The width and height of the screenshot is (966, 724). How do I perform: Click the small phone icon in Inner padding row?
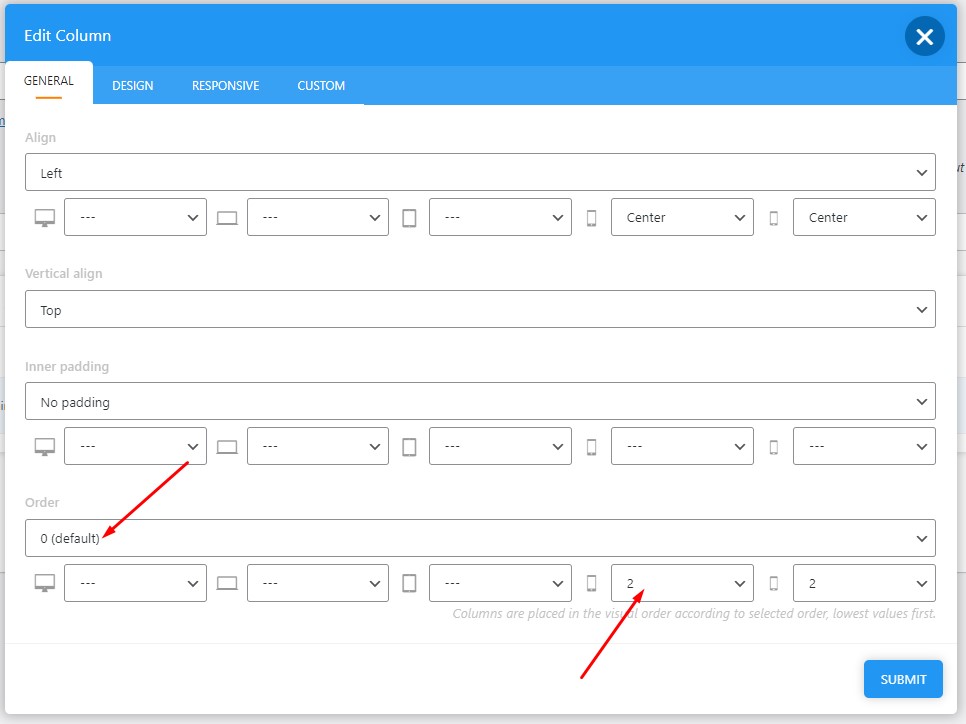click(774, 447)
